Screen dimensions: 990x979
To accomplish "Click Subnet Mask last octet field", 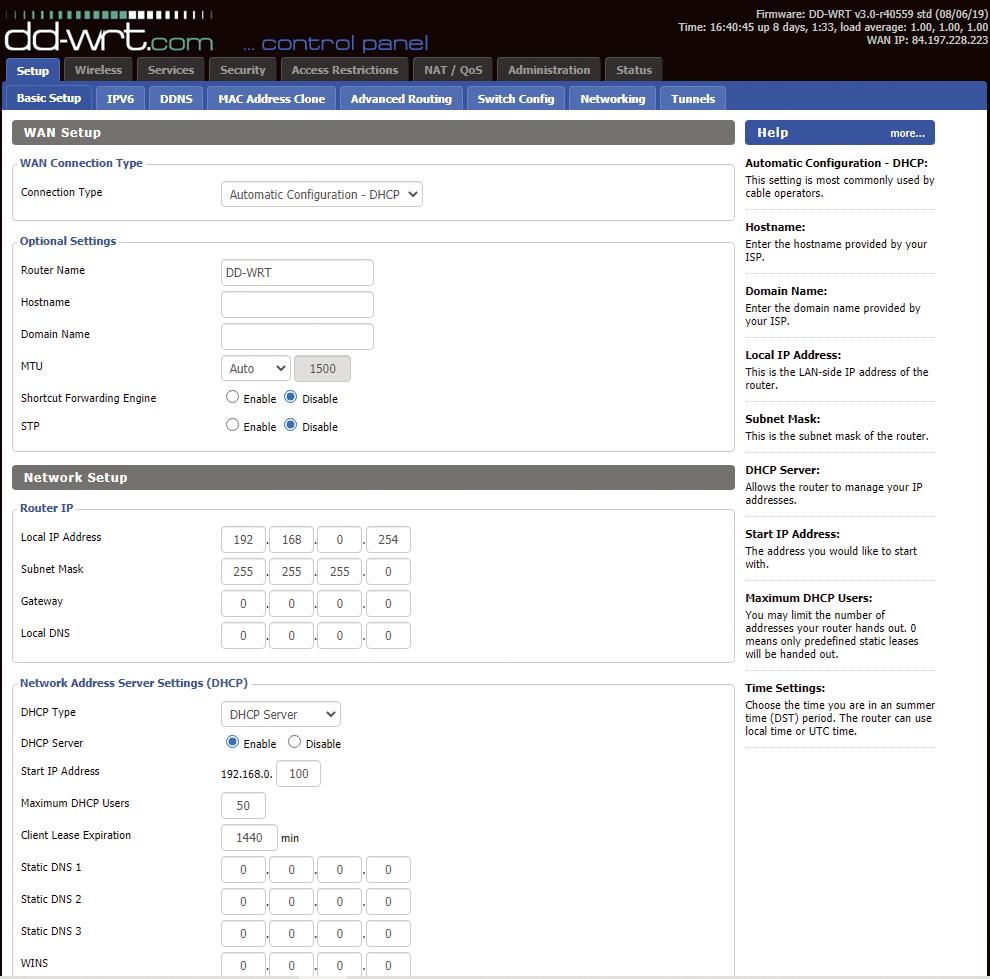I will click(388, 572).
